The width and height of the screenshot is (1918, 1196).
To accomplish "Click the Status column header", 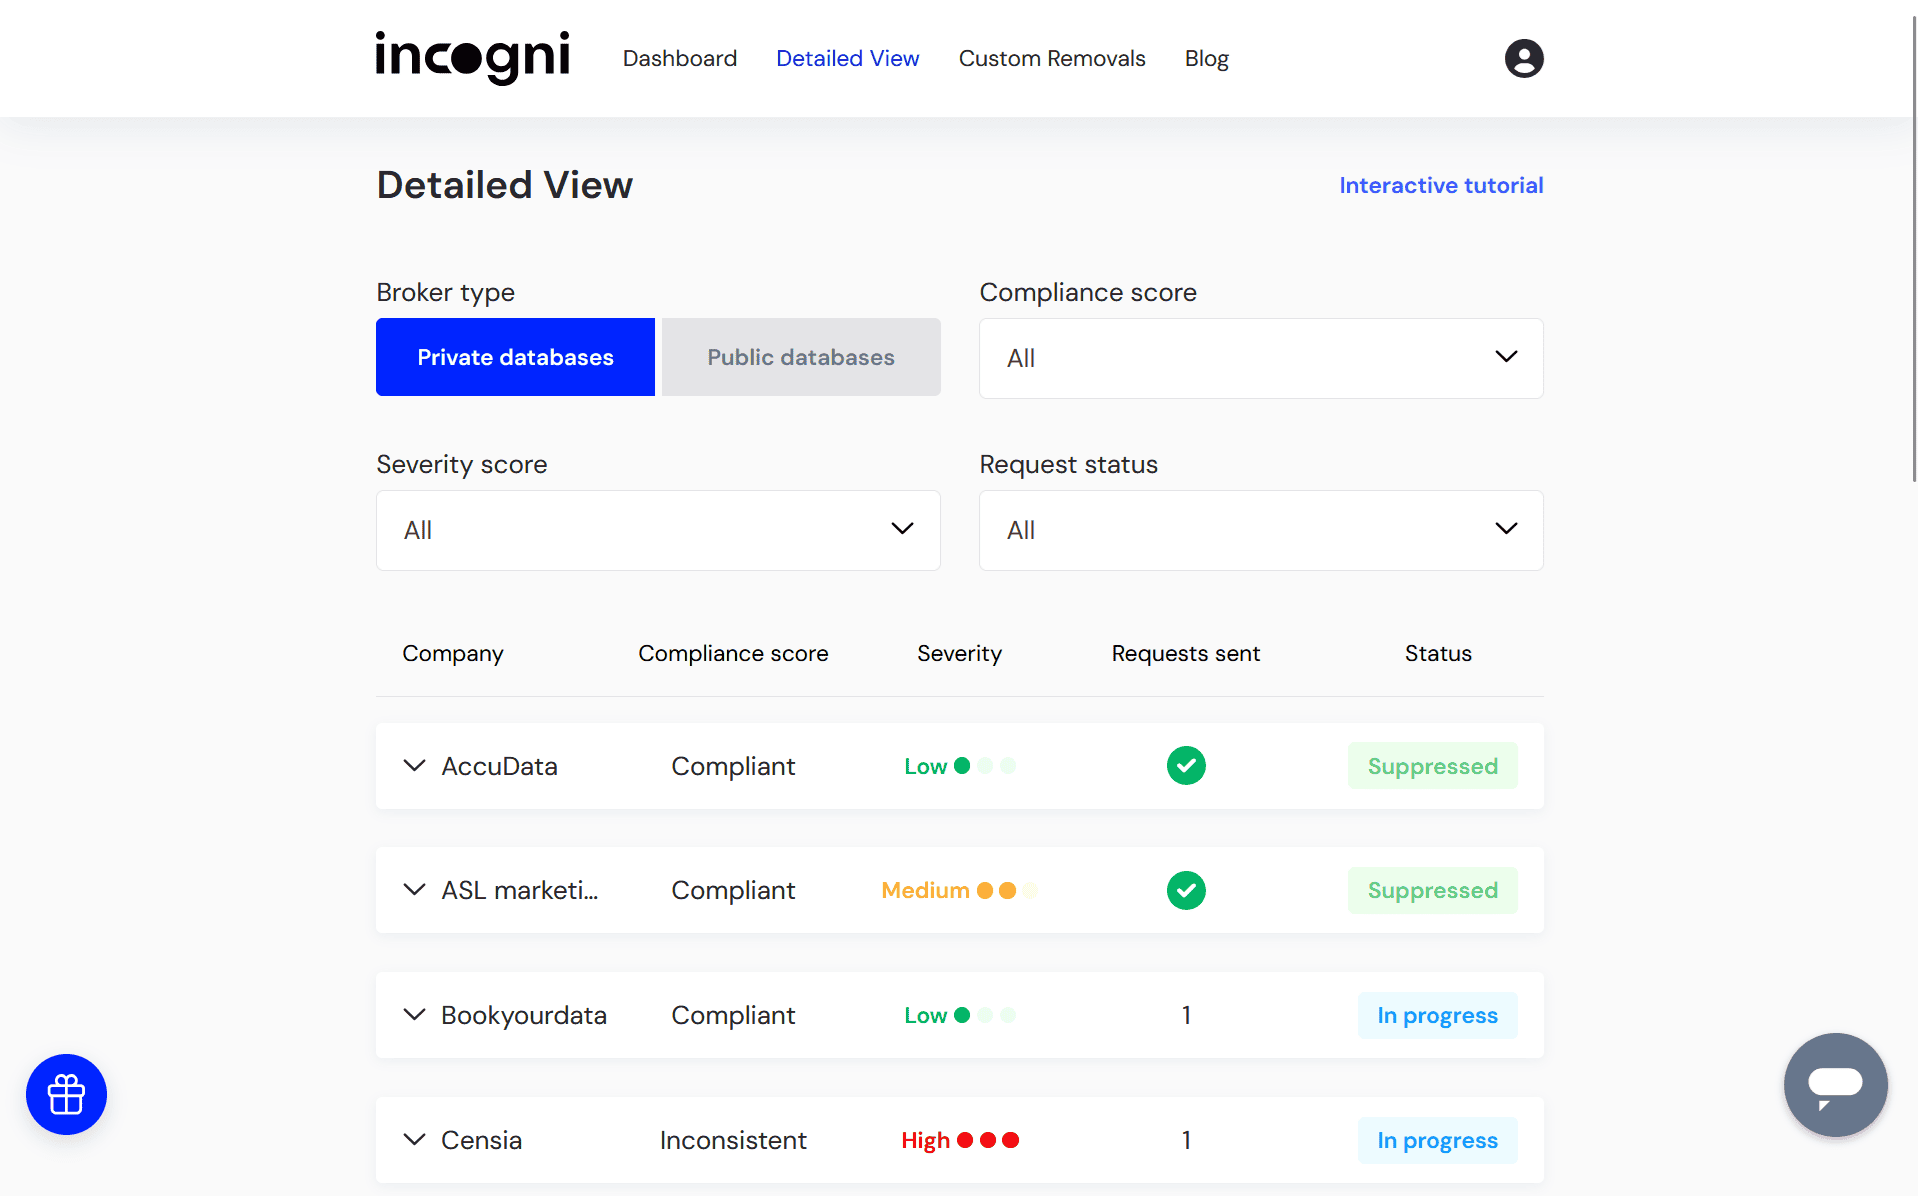I will [x=1438, y=653].
